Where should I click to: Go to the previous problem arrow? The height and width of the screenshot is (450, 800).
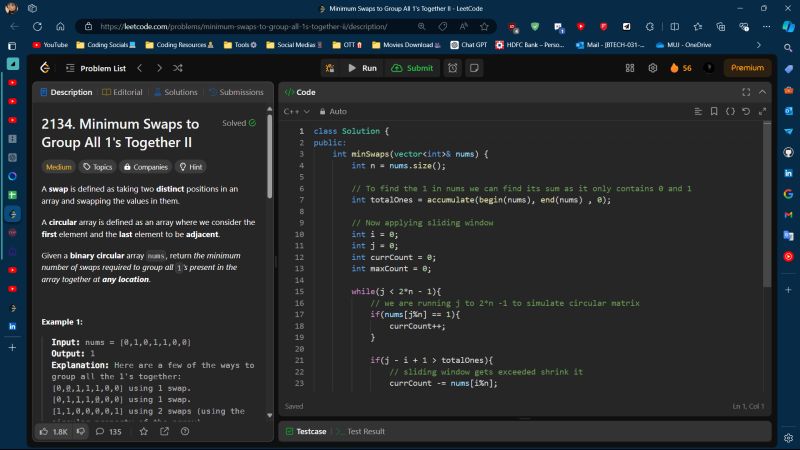pyautogui.click(x=140, y=68)
